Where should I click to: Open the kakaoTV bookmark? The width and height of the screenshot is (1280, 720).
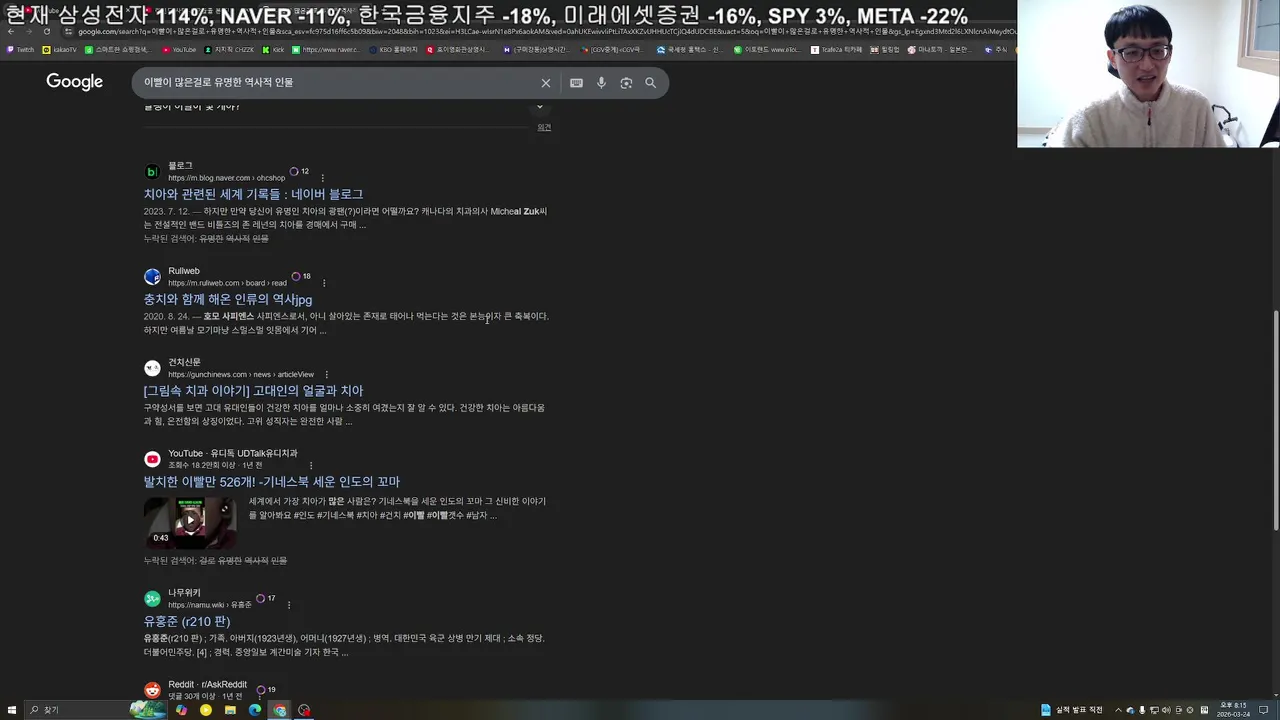pyautogui.click(x=60, y=49)
